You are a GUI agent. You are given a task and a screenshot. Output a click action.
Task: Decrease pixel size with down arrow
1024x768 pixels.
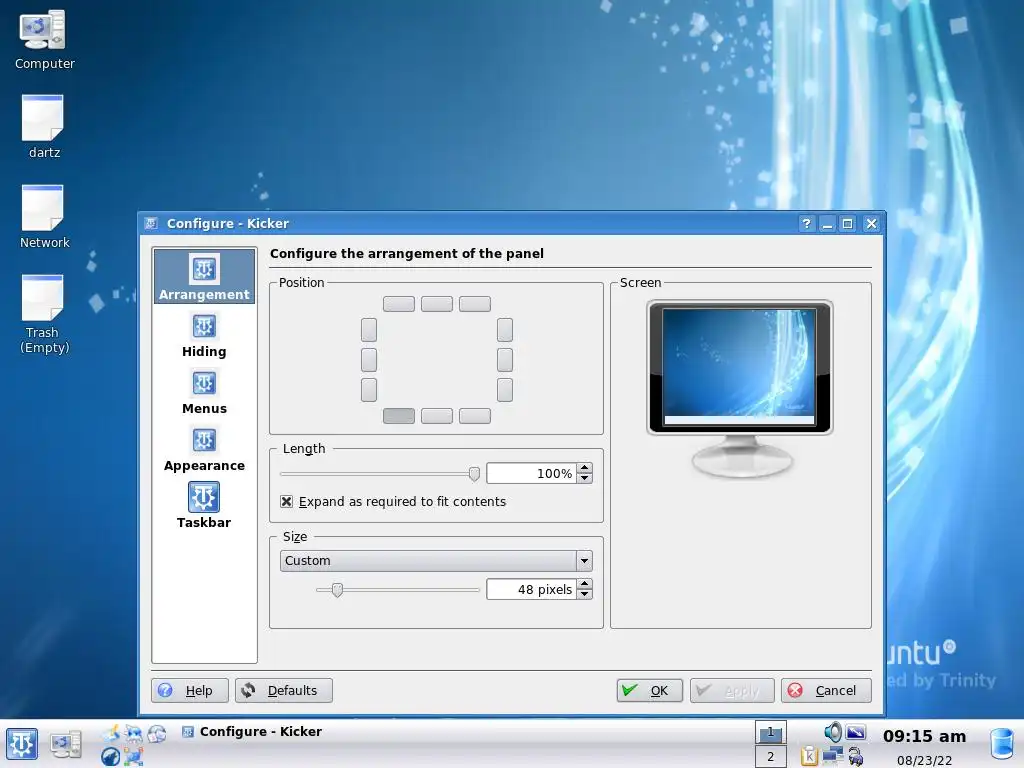(x=585, y=594)
